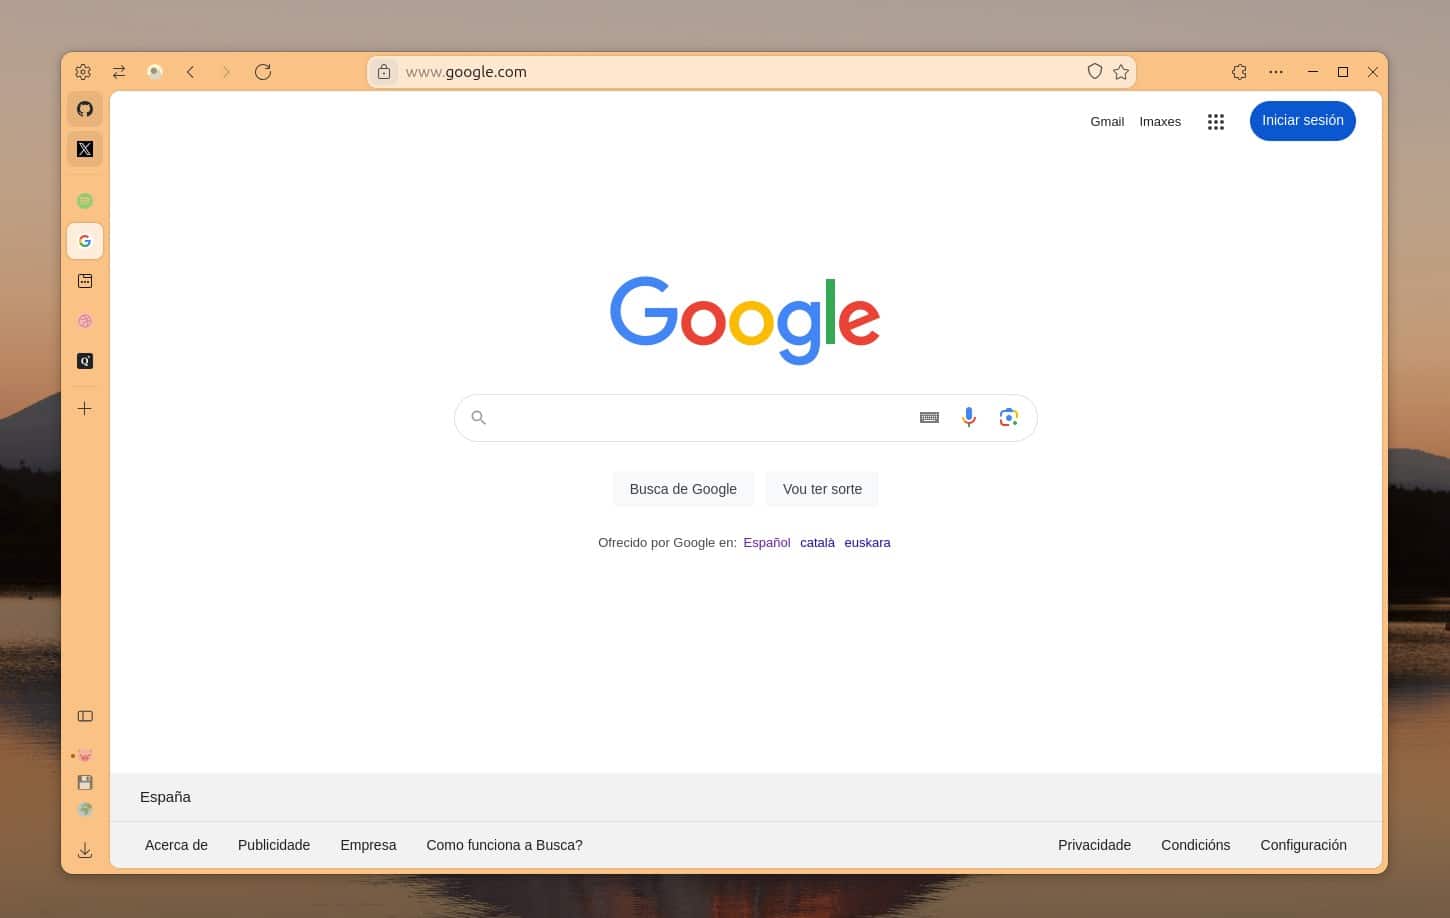
Task: Select the globe emoji workspace
Action: pos(85,809)
